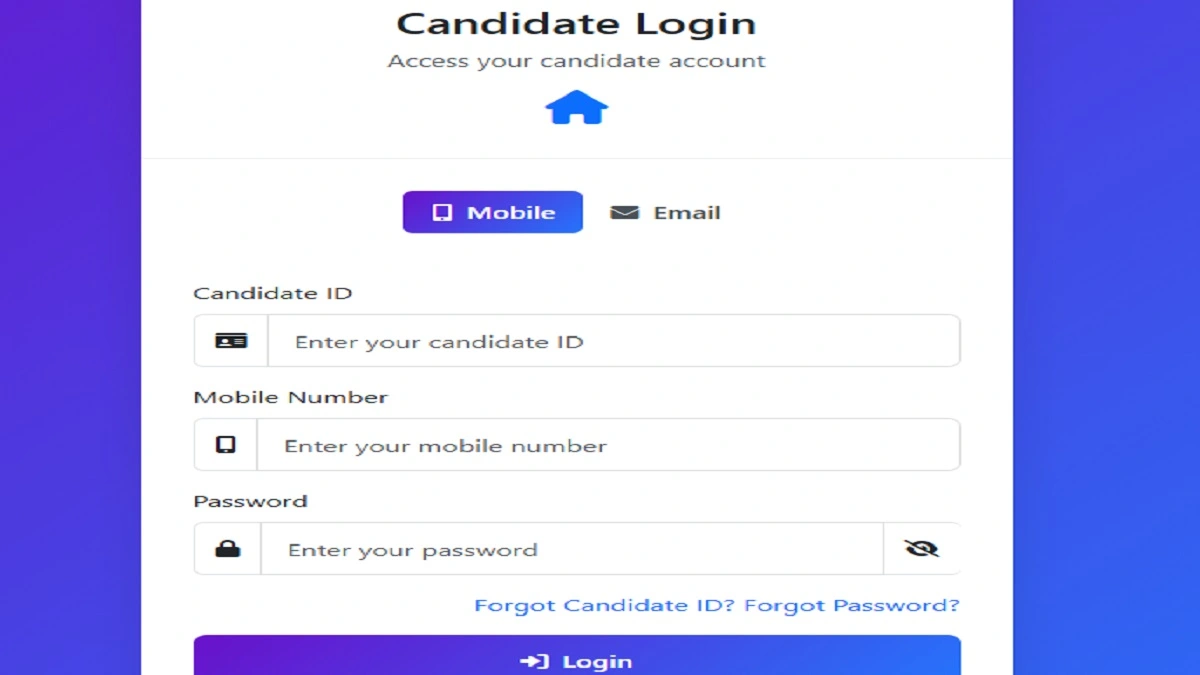The image size is (1200, 675).
Task: Select the phone icon in mobile number field
Action: (227, 444)
